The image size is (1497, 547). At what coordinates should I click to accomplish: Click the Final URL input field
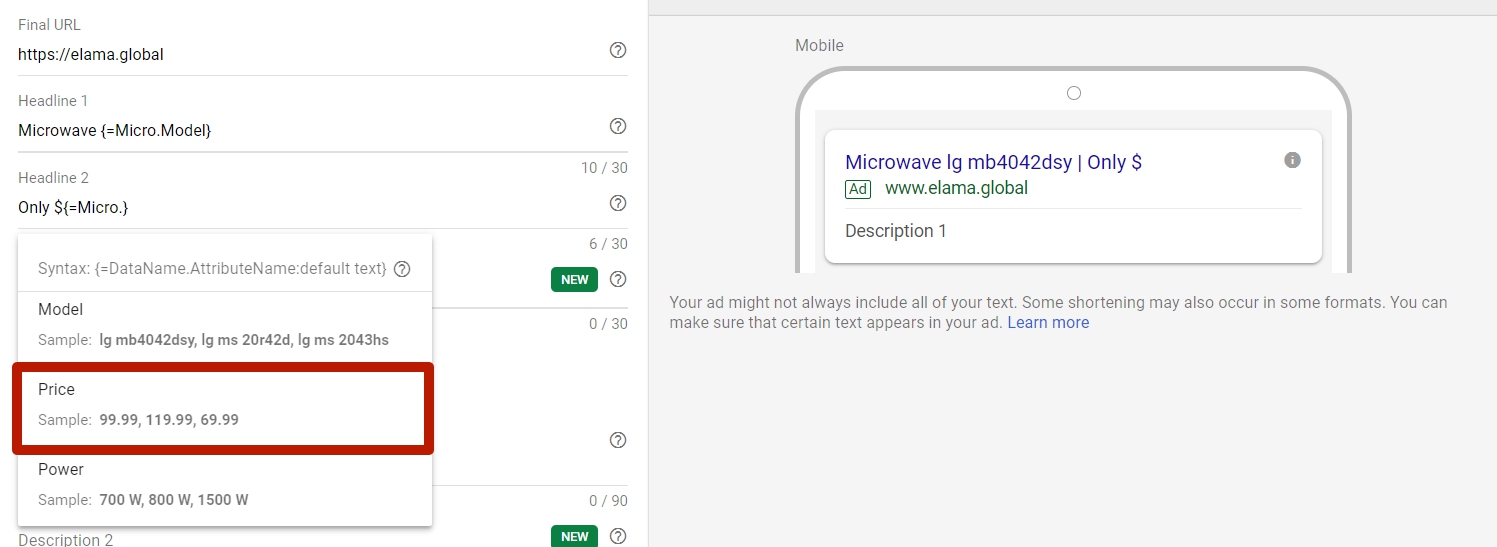[310, 54]
